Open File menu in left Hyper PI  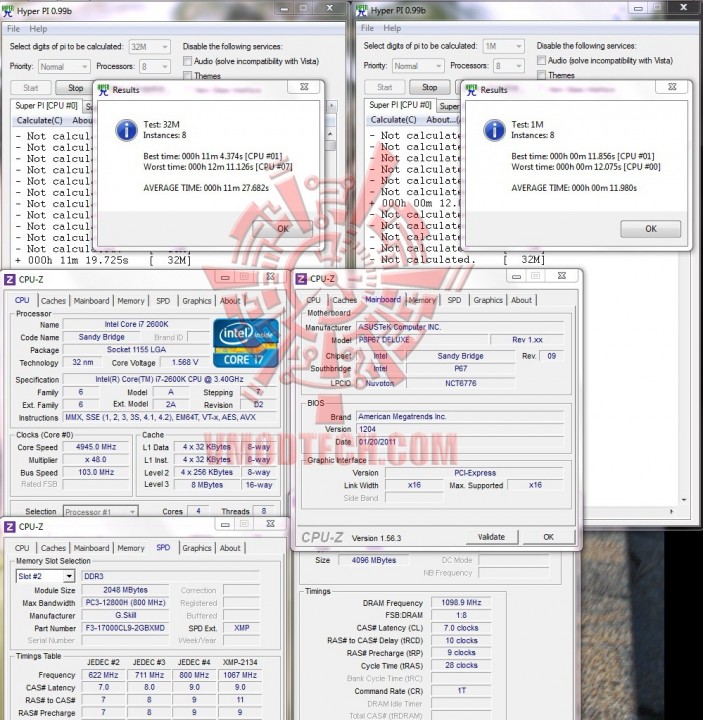pyautogui.click(x=13, y=29)
